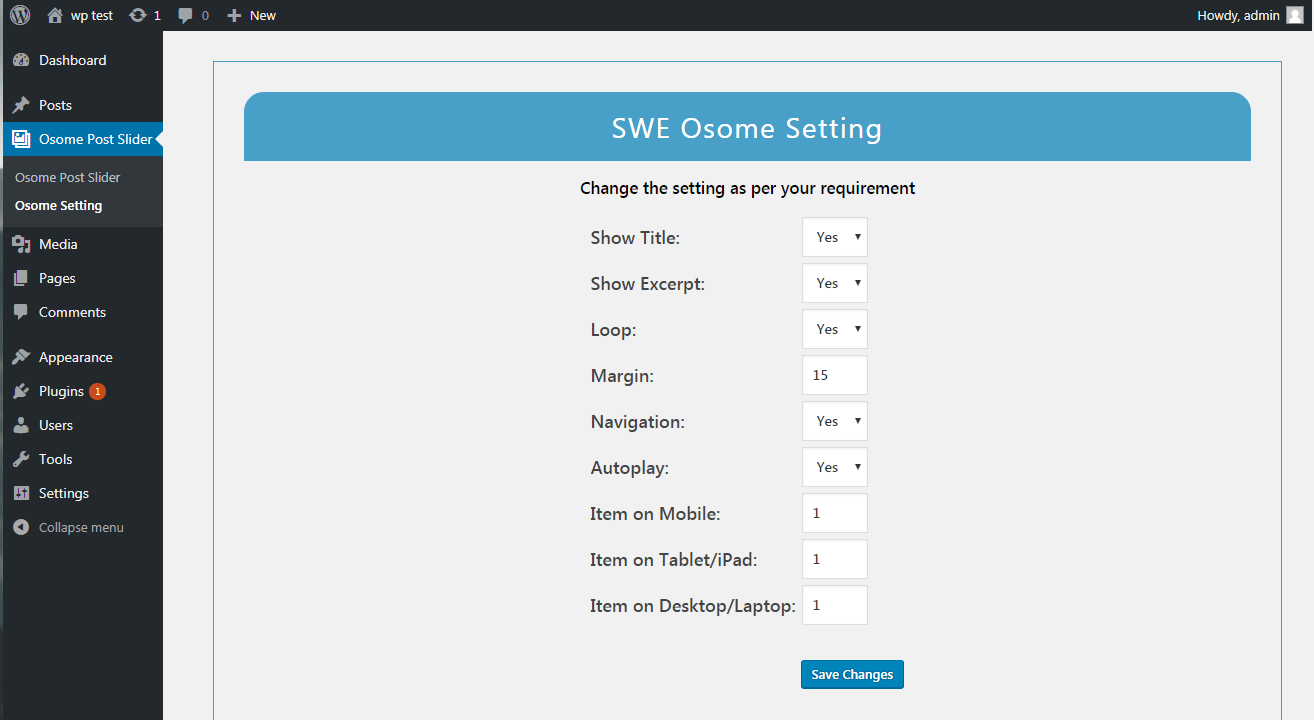This screenshot has width=1314, height=720.
Task: Click the Osome Post Slider menu icon
Action: (21, 139)
